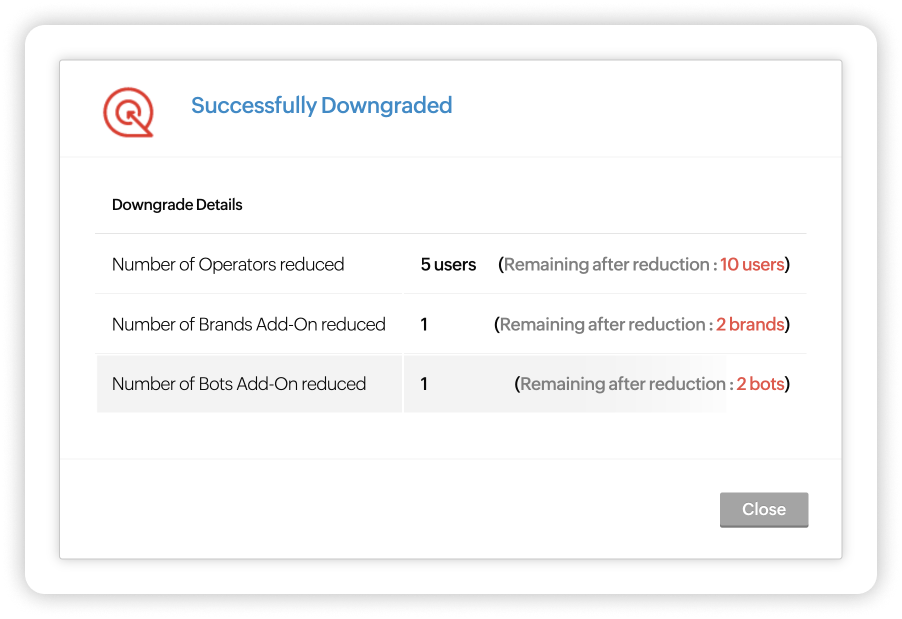The image size is (902, 619).
Task: Select the Number of Operators reduced row
Action: pos(451,264)
